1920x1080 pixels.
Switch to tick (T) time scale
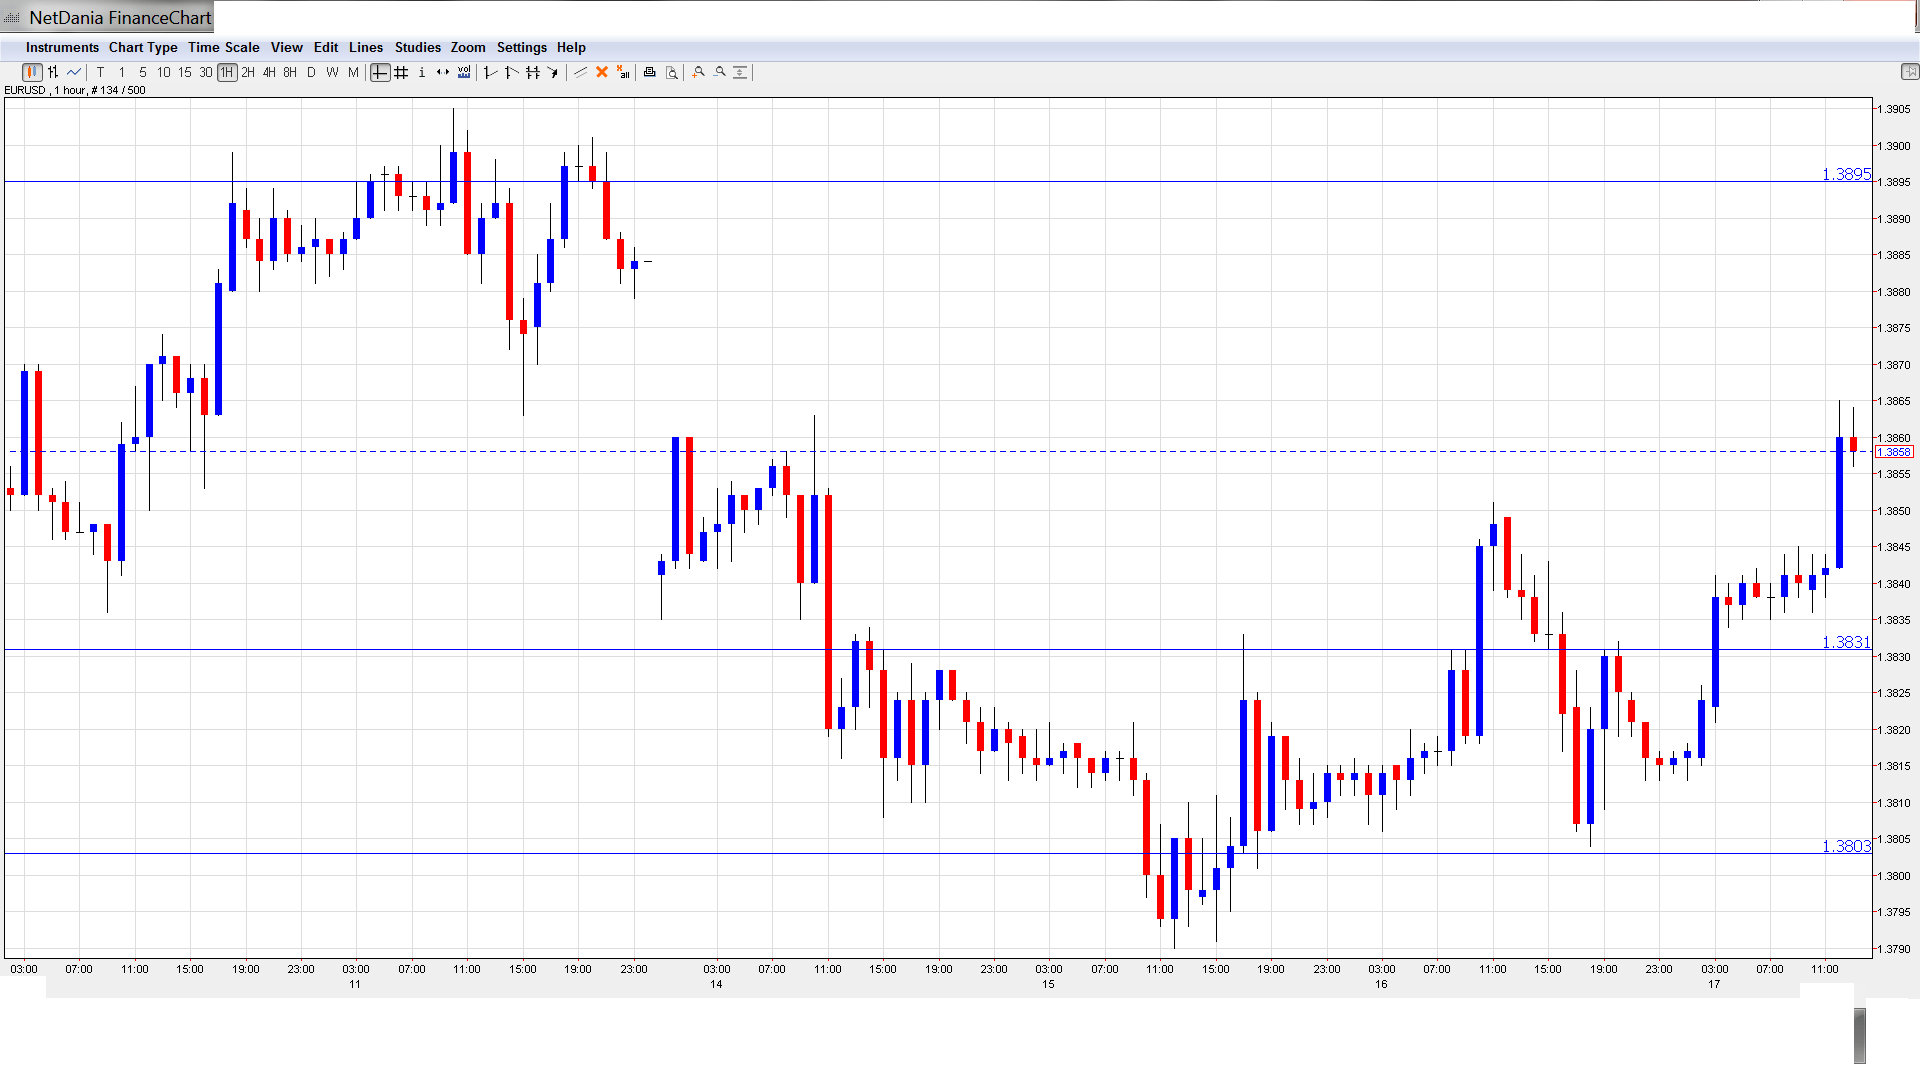pyautogui.click(x=101, y=72)
